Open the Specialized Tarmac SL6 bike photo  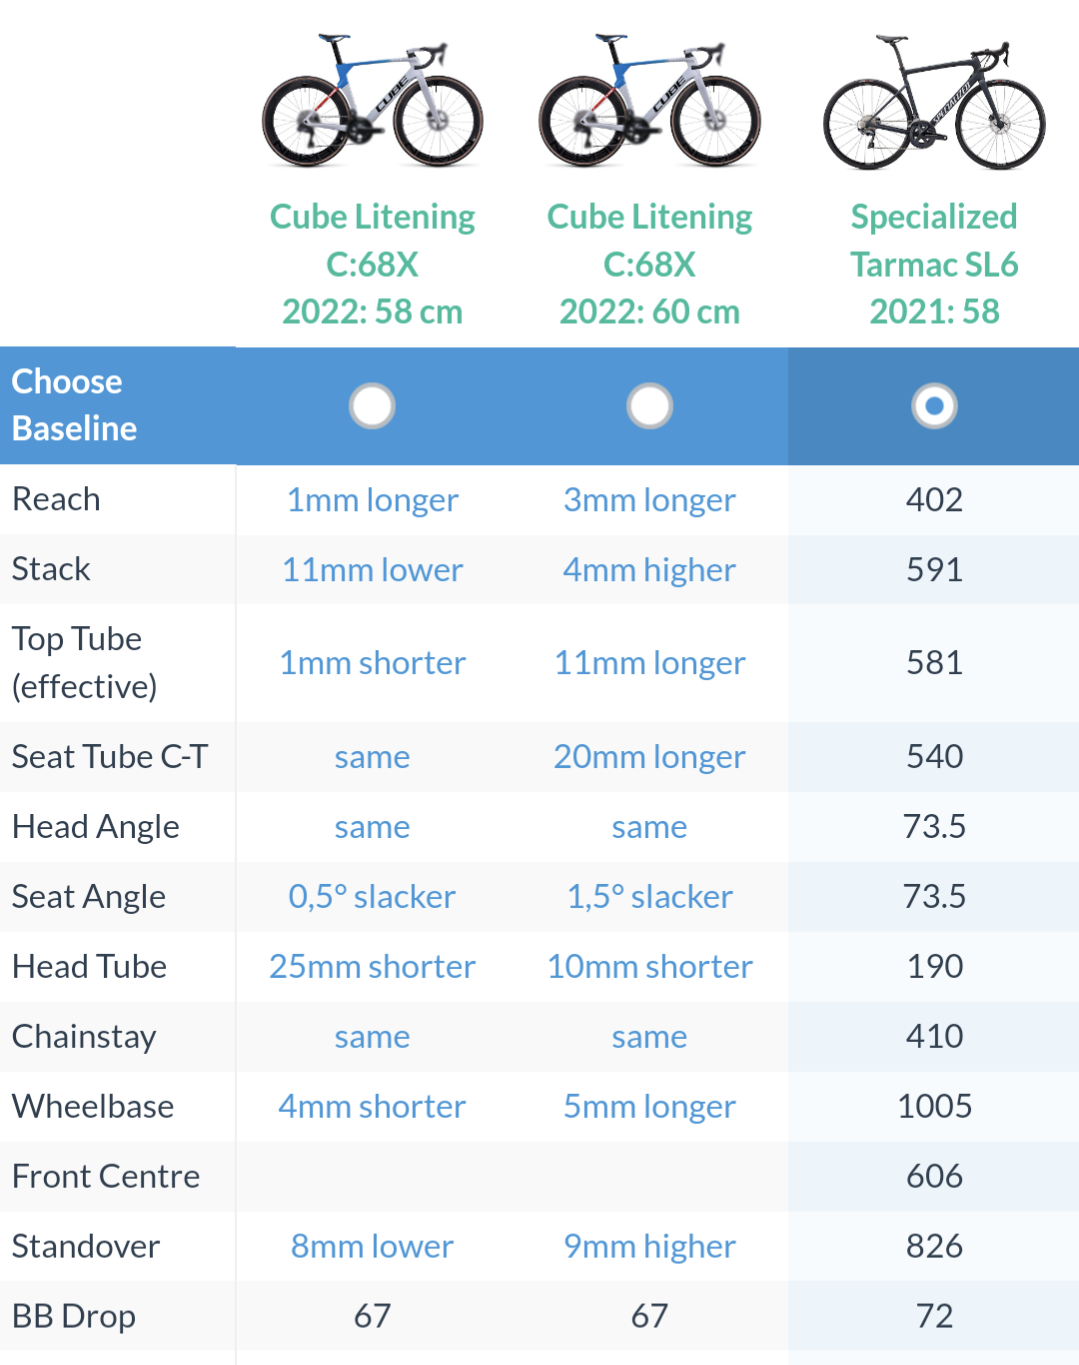pyautogui.click(x=934, y=104)
